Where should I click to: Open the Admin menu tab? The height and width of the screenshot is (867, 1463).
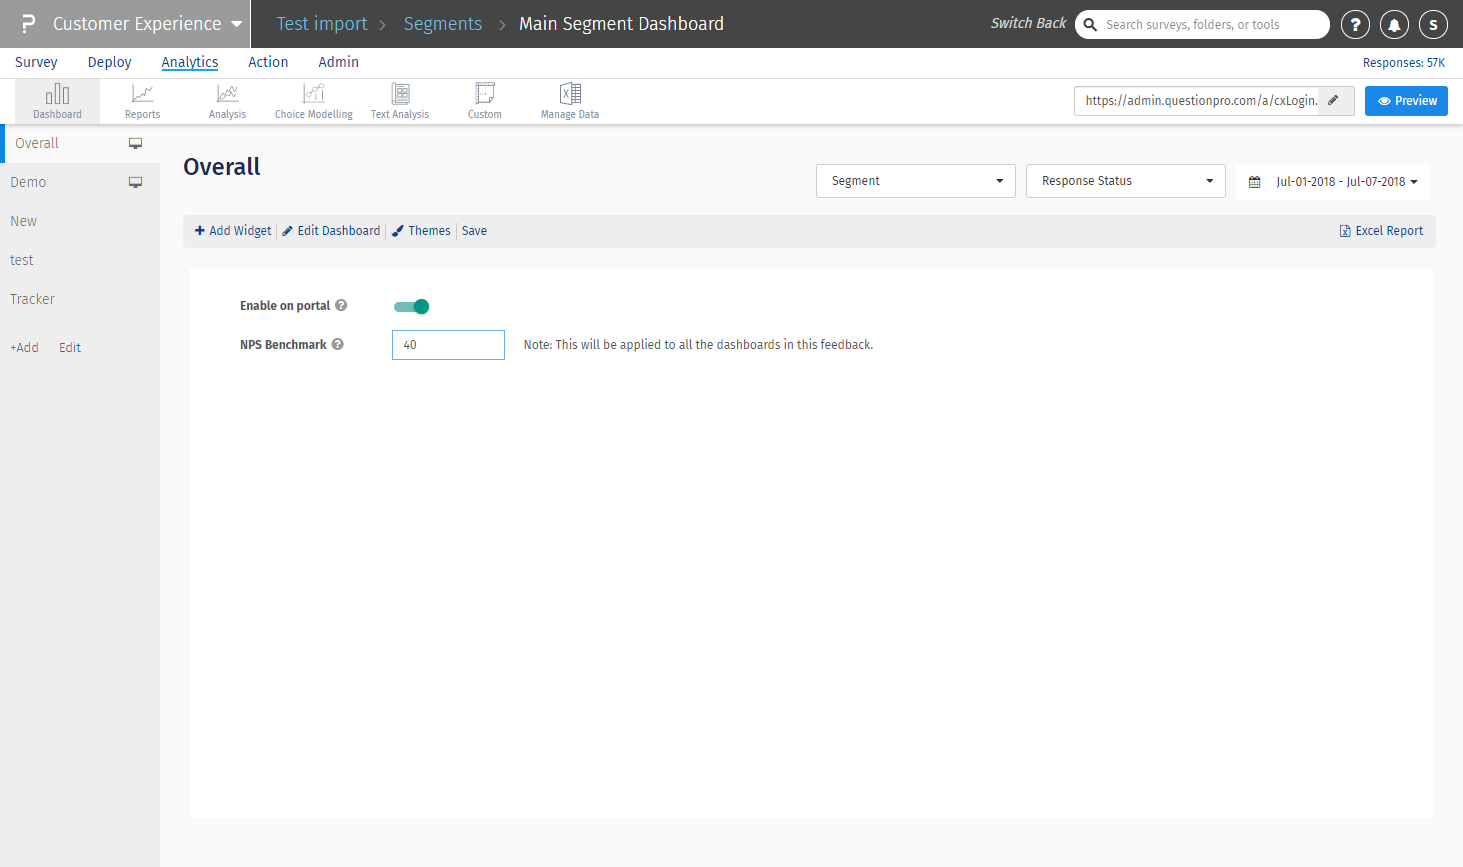(338, 62)
